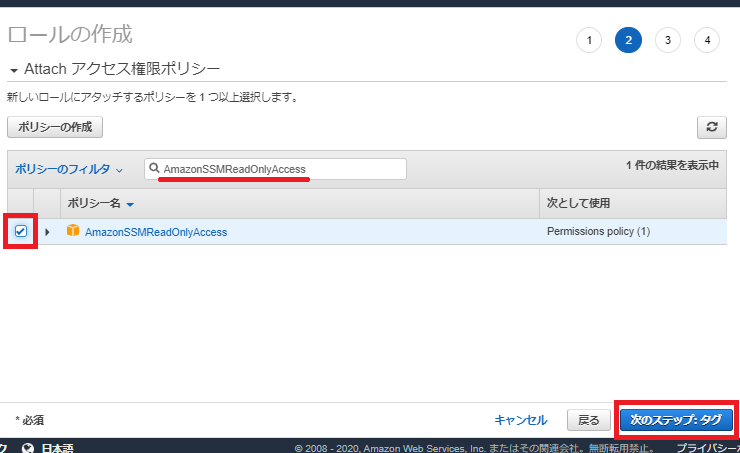Jump to wizard step 3 circle
The image size is (740, 453).
(668, 40)
